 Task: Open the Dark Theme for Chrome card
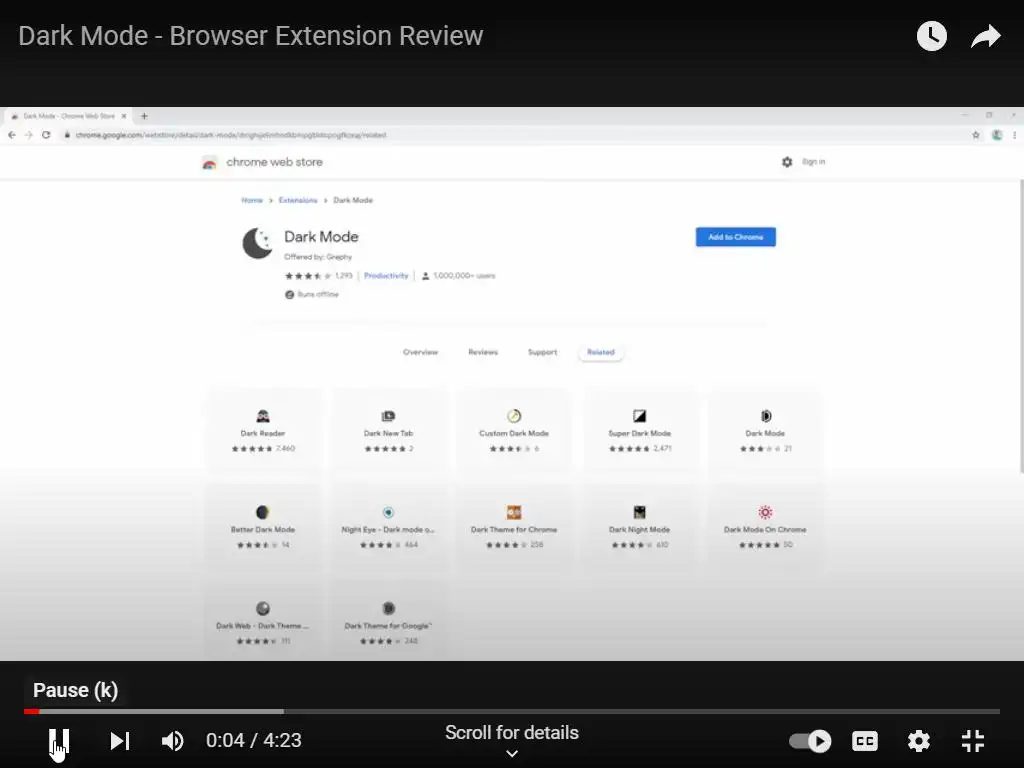tap(514, 527)
